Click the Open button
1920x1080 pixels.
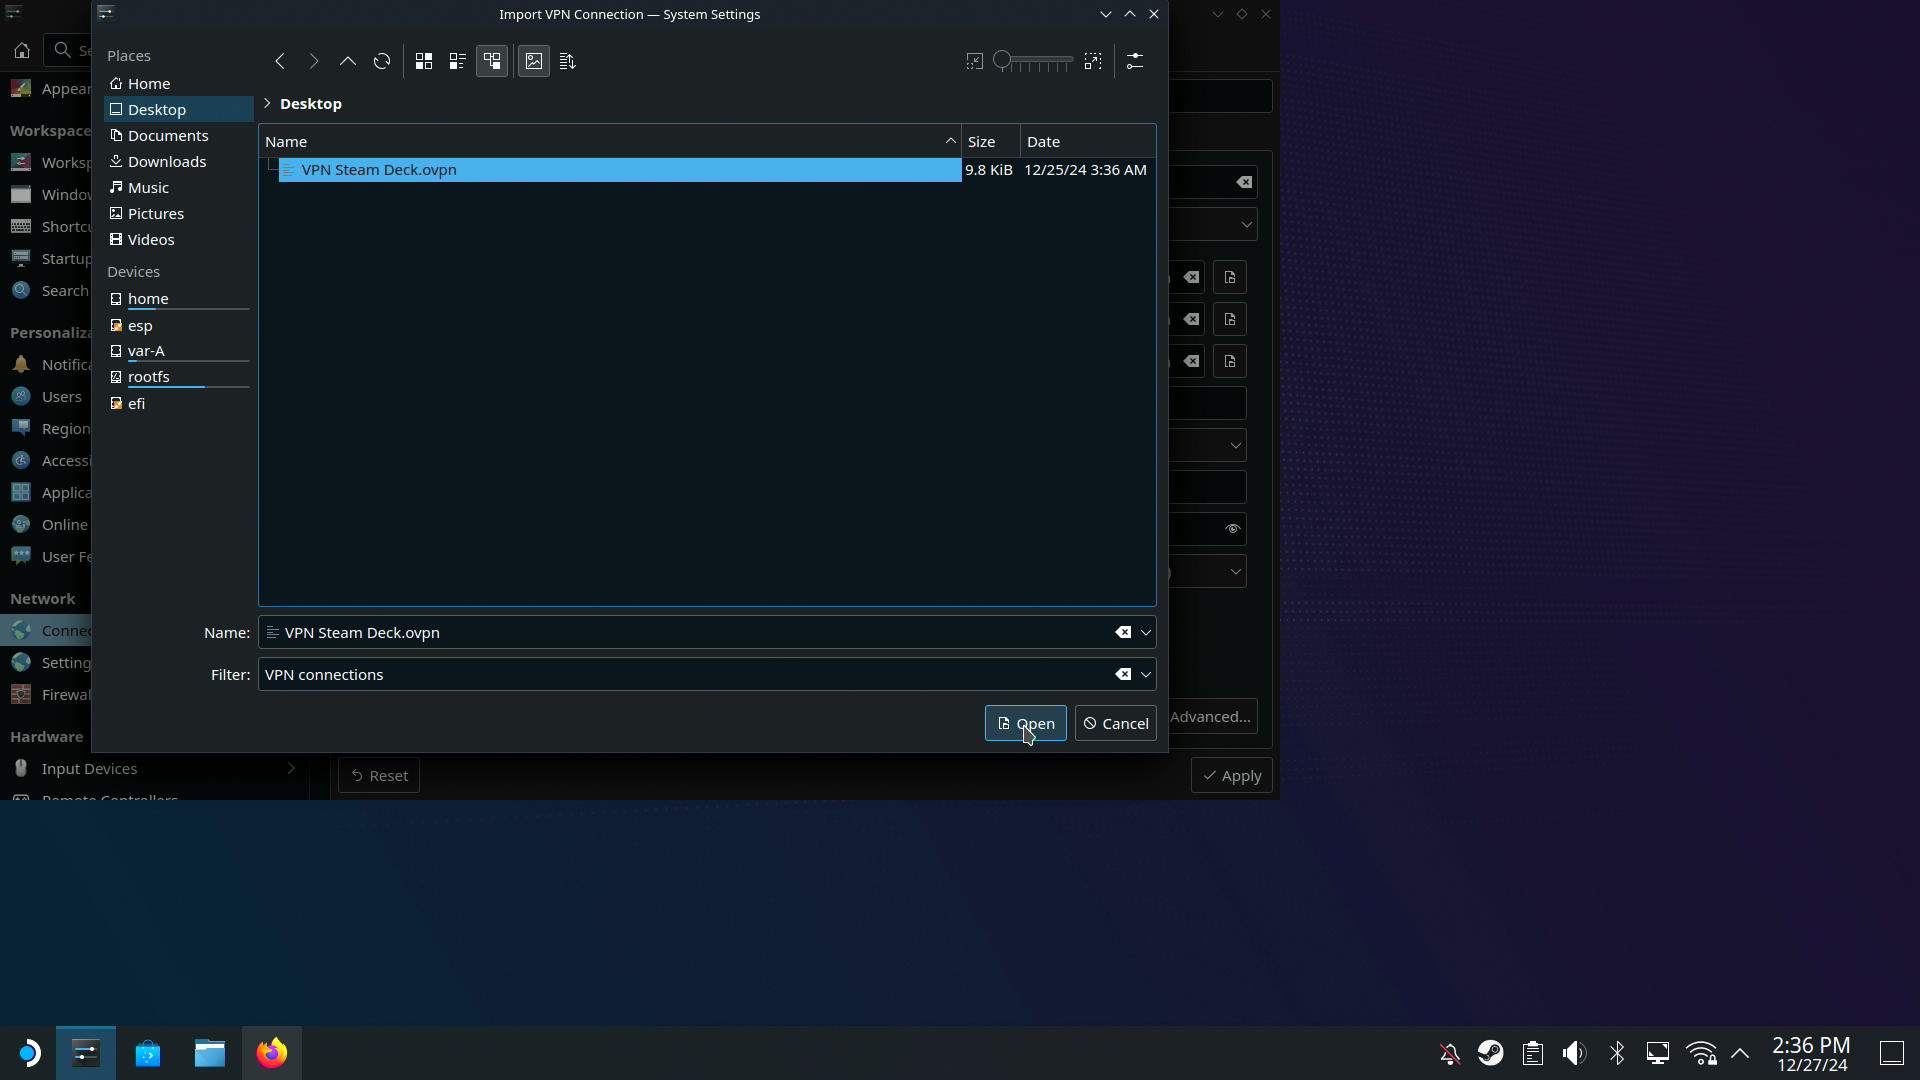[1026, 724]
